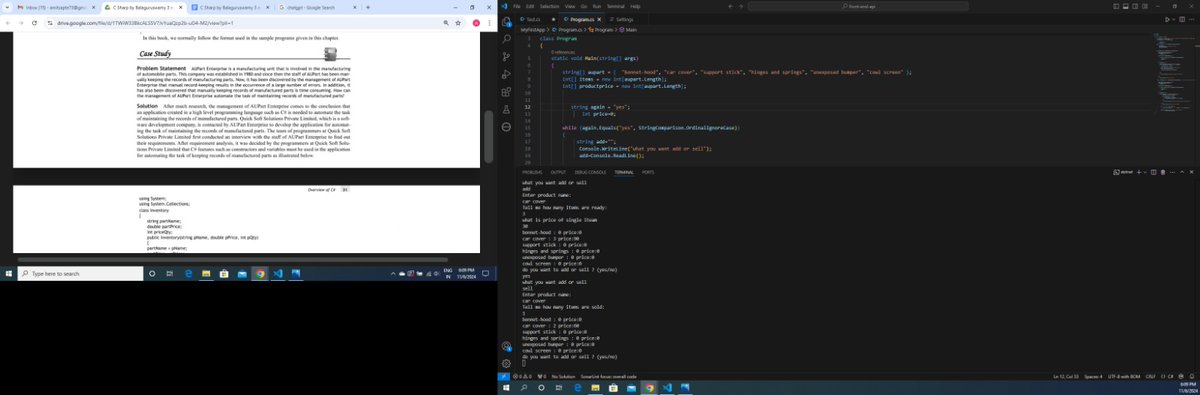Click the Run program play icon in VS Code

tap(1167, 19)
